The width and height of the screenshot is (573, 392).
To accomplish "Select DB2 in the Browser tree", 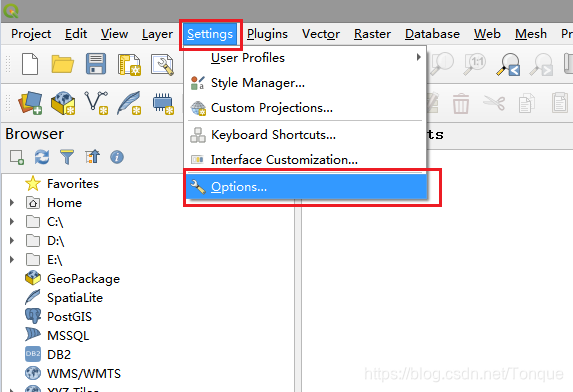I will click(x=59, y=355).
